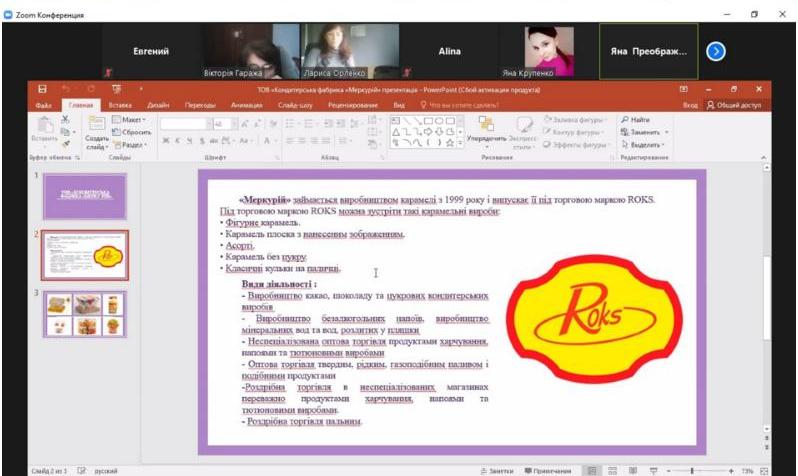Screen dimensions: 798x476
Task: Click the Заменить replace button
Action: tap(644, 132)
